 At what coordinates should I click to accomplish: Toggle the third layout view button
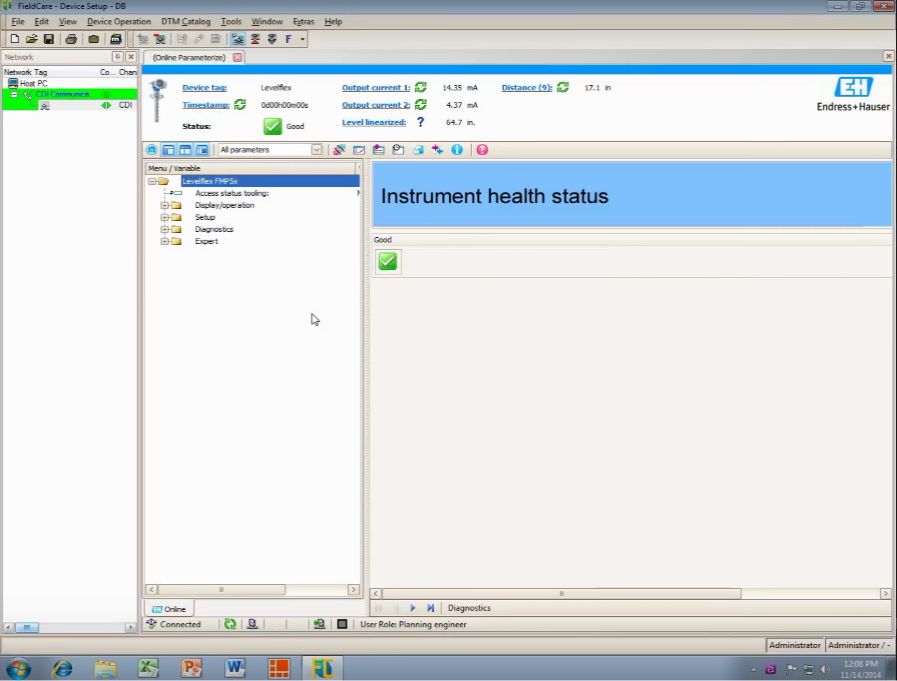click(202, 150)
